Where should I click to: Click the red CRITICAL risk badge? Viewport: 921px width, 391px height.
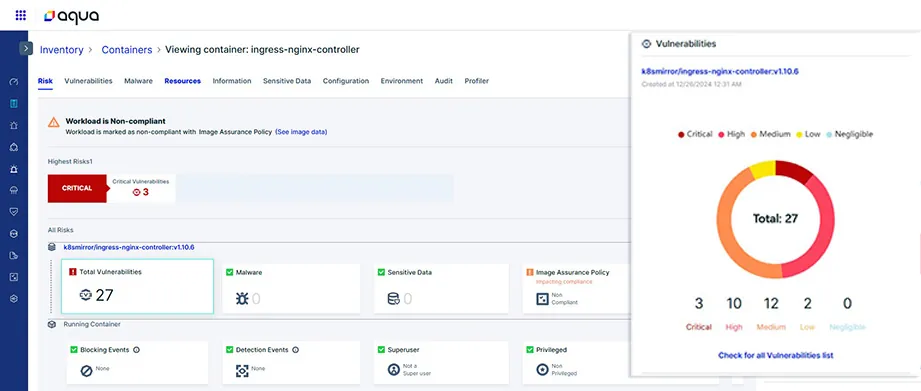click(x=77, y=188)
